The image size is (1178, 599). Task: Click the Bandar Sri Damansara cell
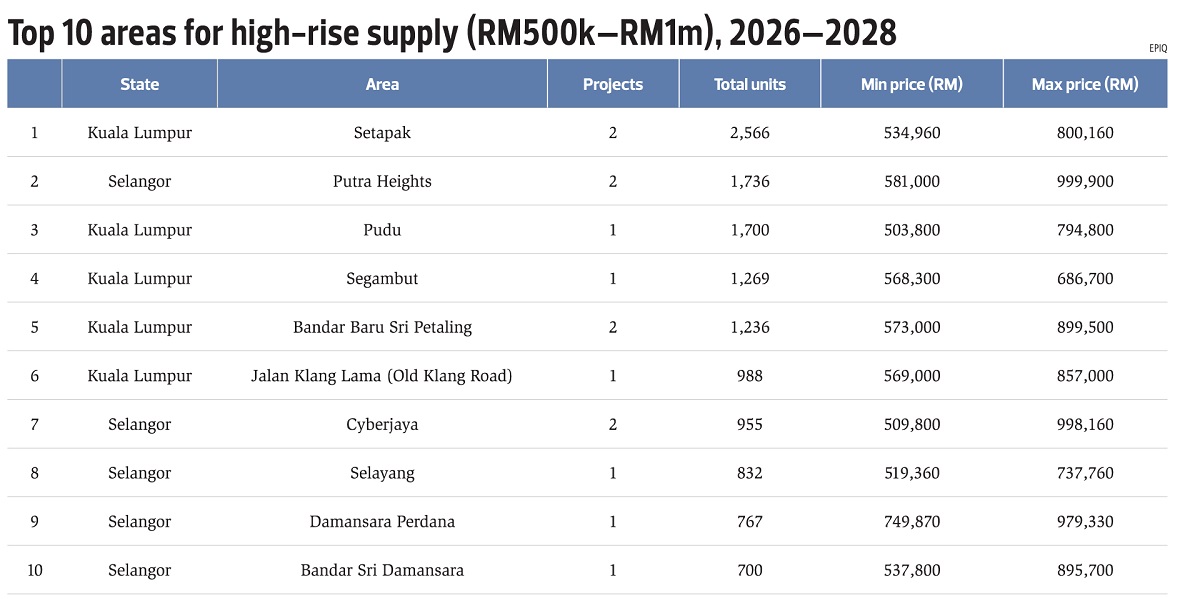tap(382, 570)
